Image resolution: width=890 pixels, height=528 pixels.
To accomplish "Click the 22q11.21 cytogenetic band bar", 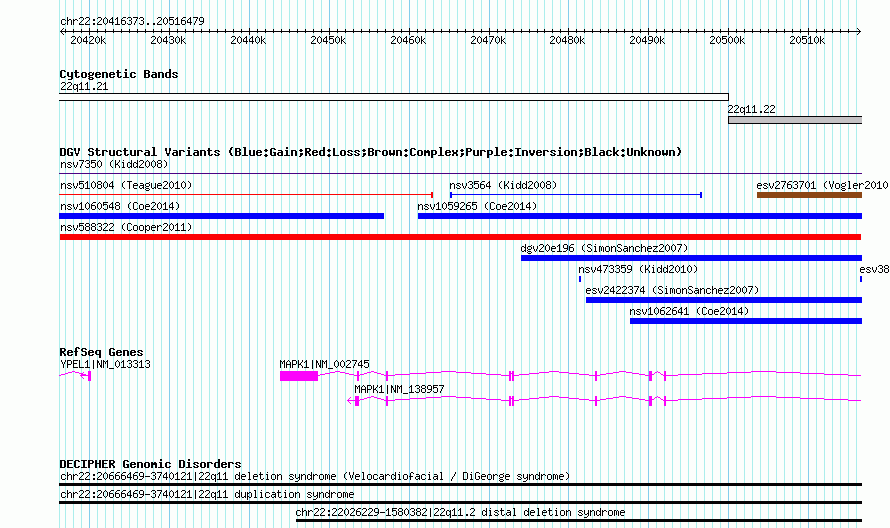I will tap(394, 97).
